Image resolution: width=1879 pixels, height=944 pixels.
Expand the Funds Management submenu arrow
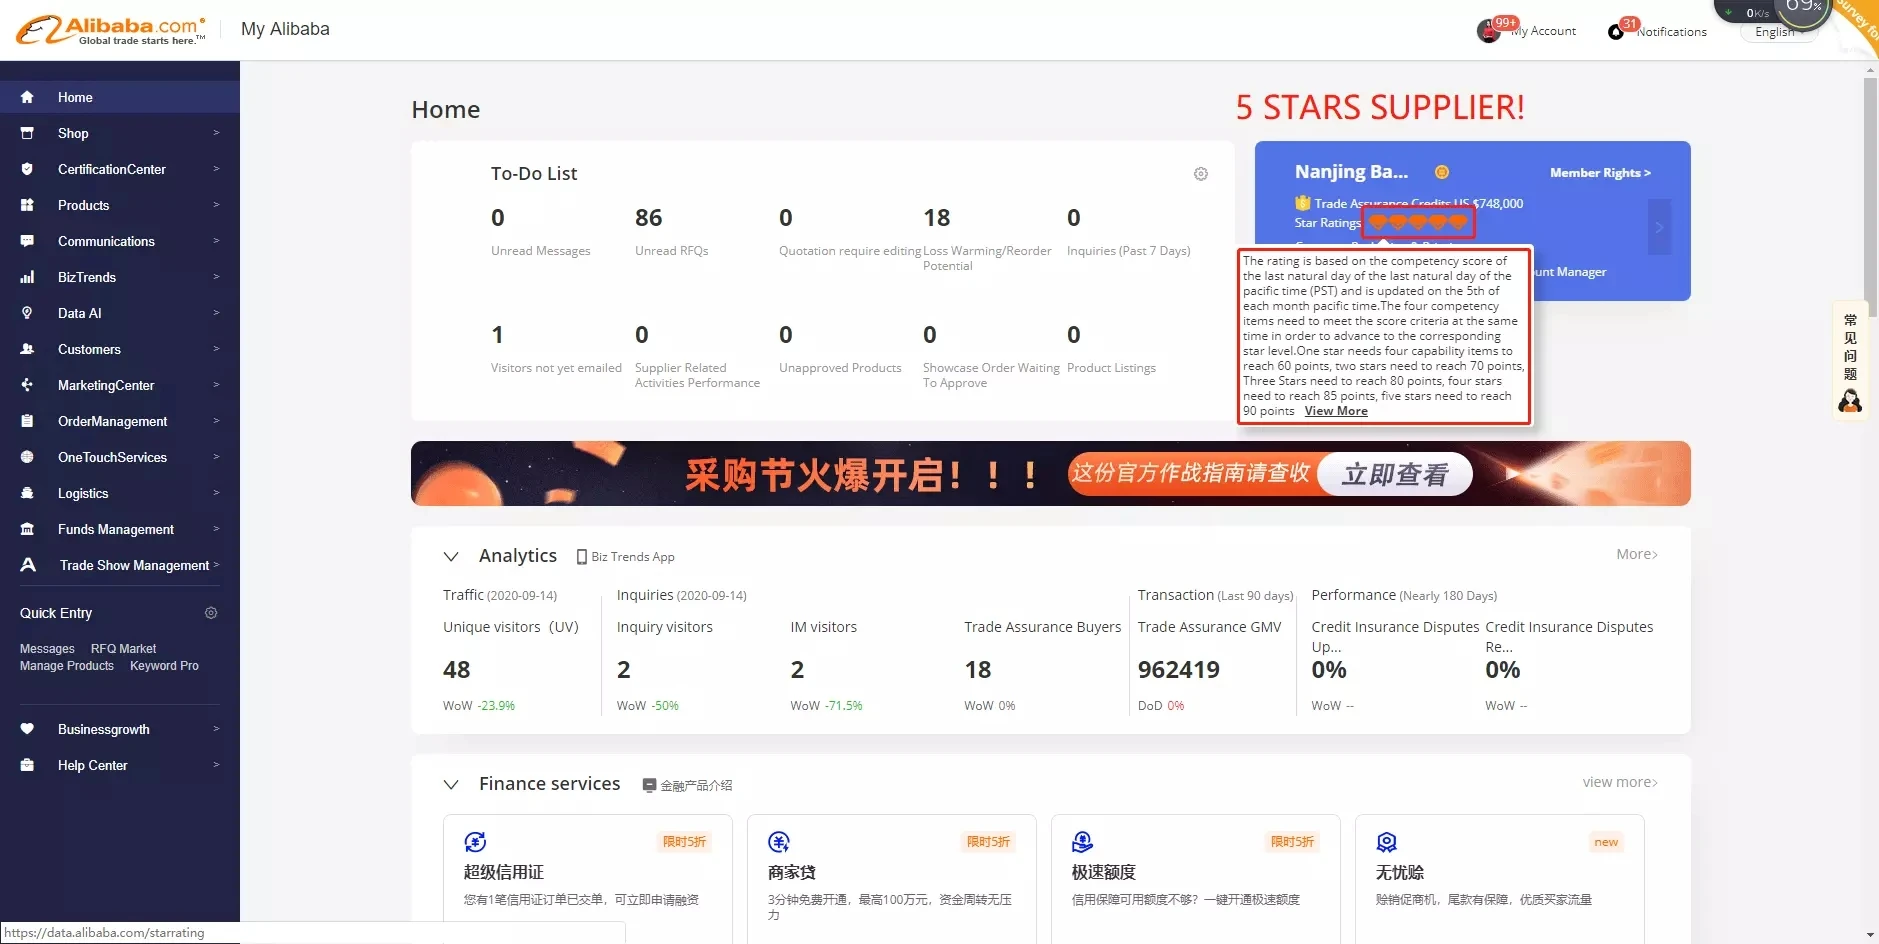pyautogui.click(x=216, y=529)
